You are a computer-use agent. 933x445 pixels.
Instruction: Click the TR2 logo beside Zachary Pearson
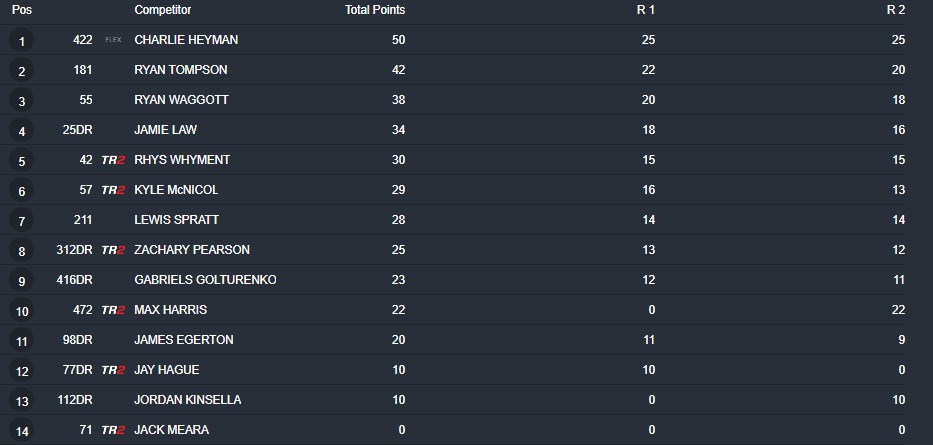pos(113,250)
